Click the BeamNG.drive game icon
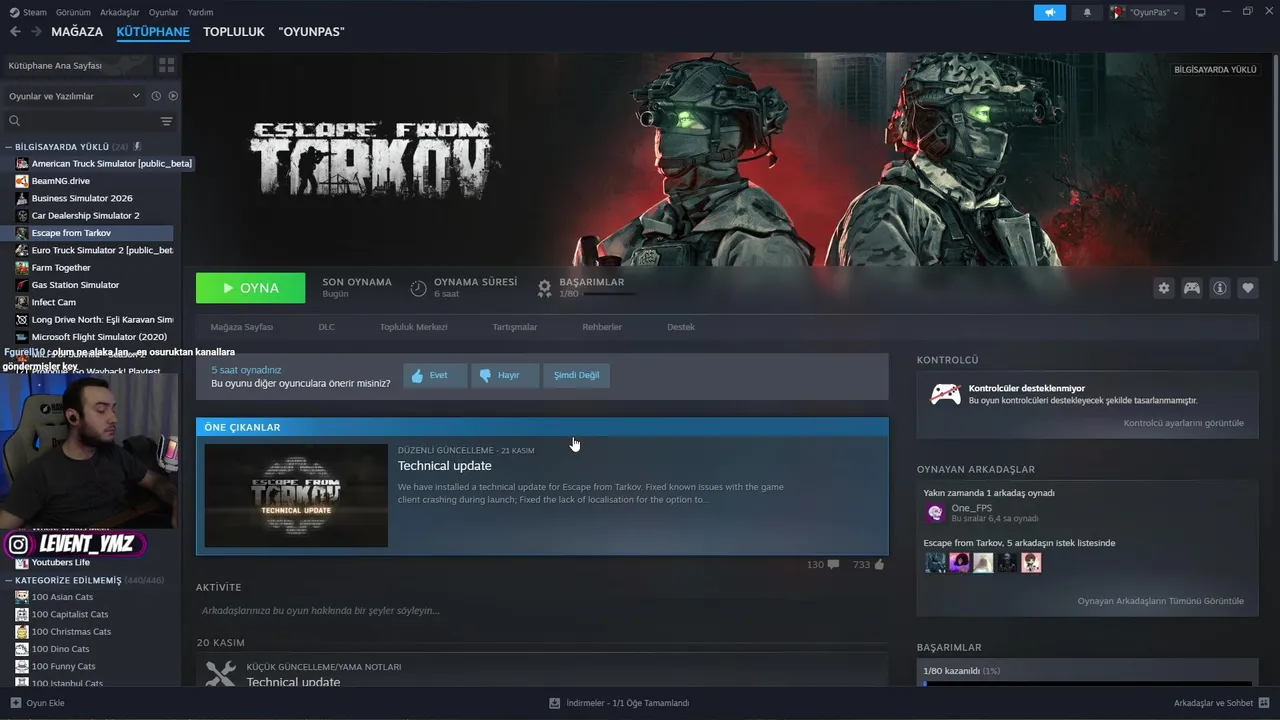The image size is (1280, 720). click(x=22, y=181)
